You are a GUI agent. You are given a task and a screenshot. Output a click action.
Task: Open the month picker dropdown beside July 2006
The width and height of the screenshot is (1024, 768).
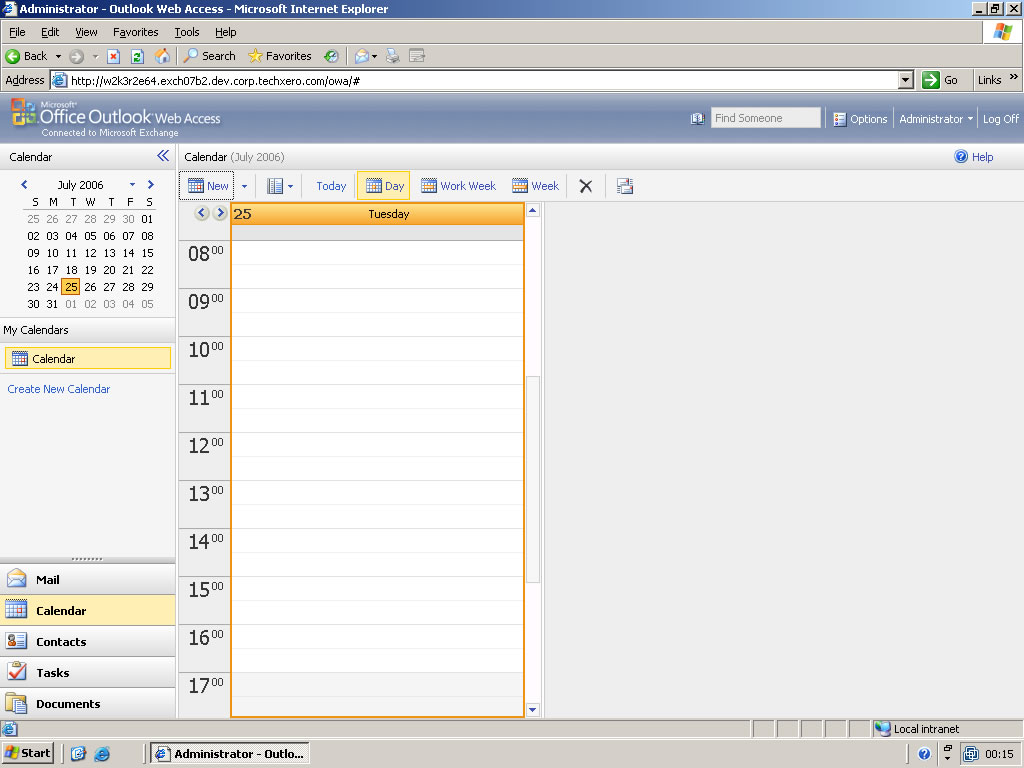pyautogui.click(x=132, y=185)
